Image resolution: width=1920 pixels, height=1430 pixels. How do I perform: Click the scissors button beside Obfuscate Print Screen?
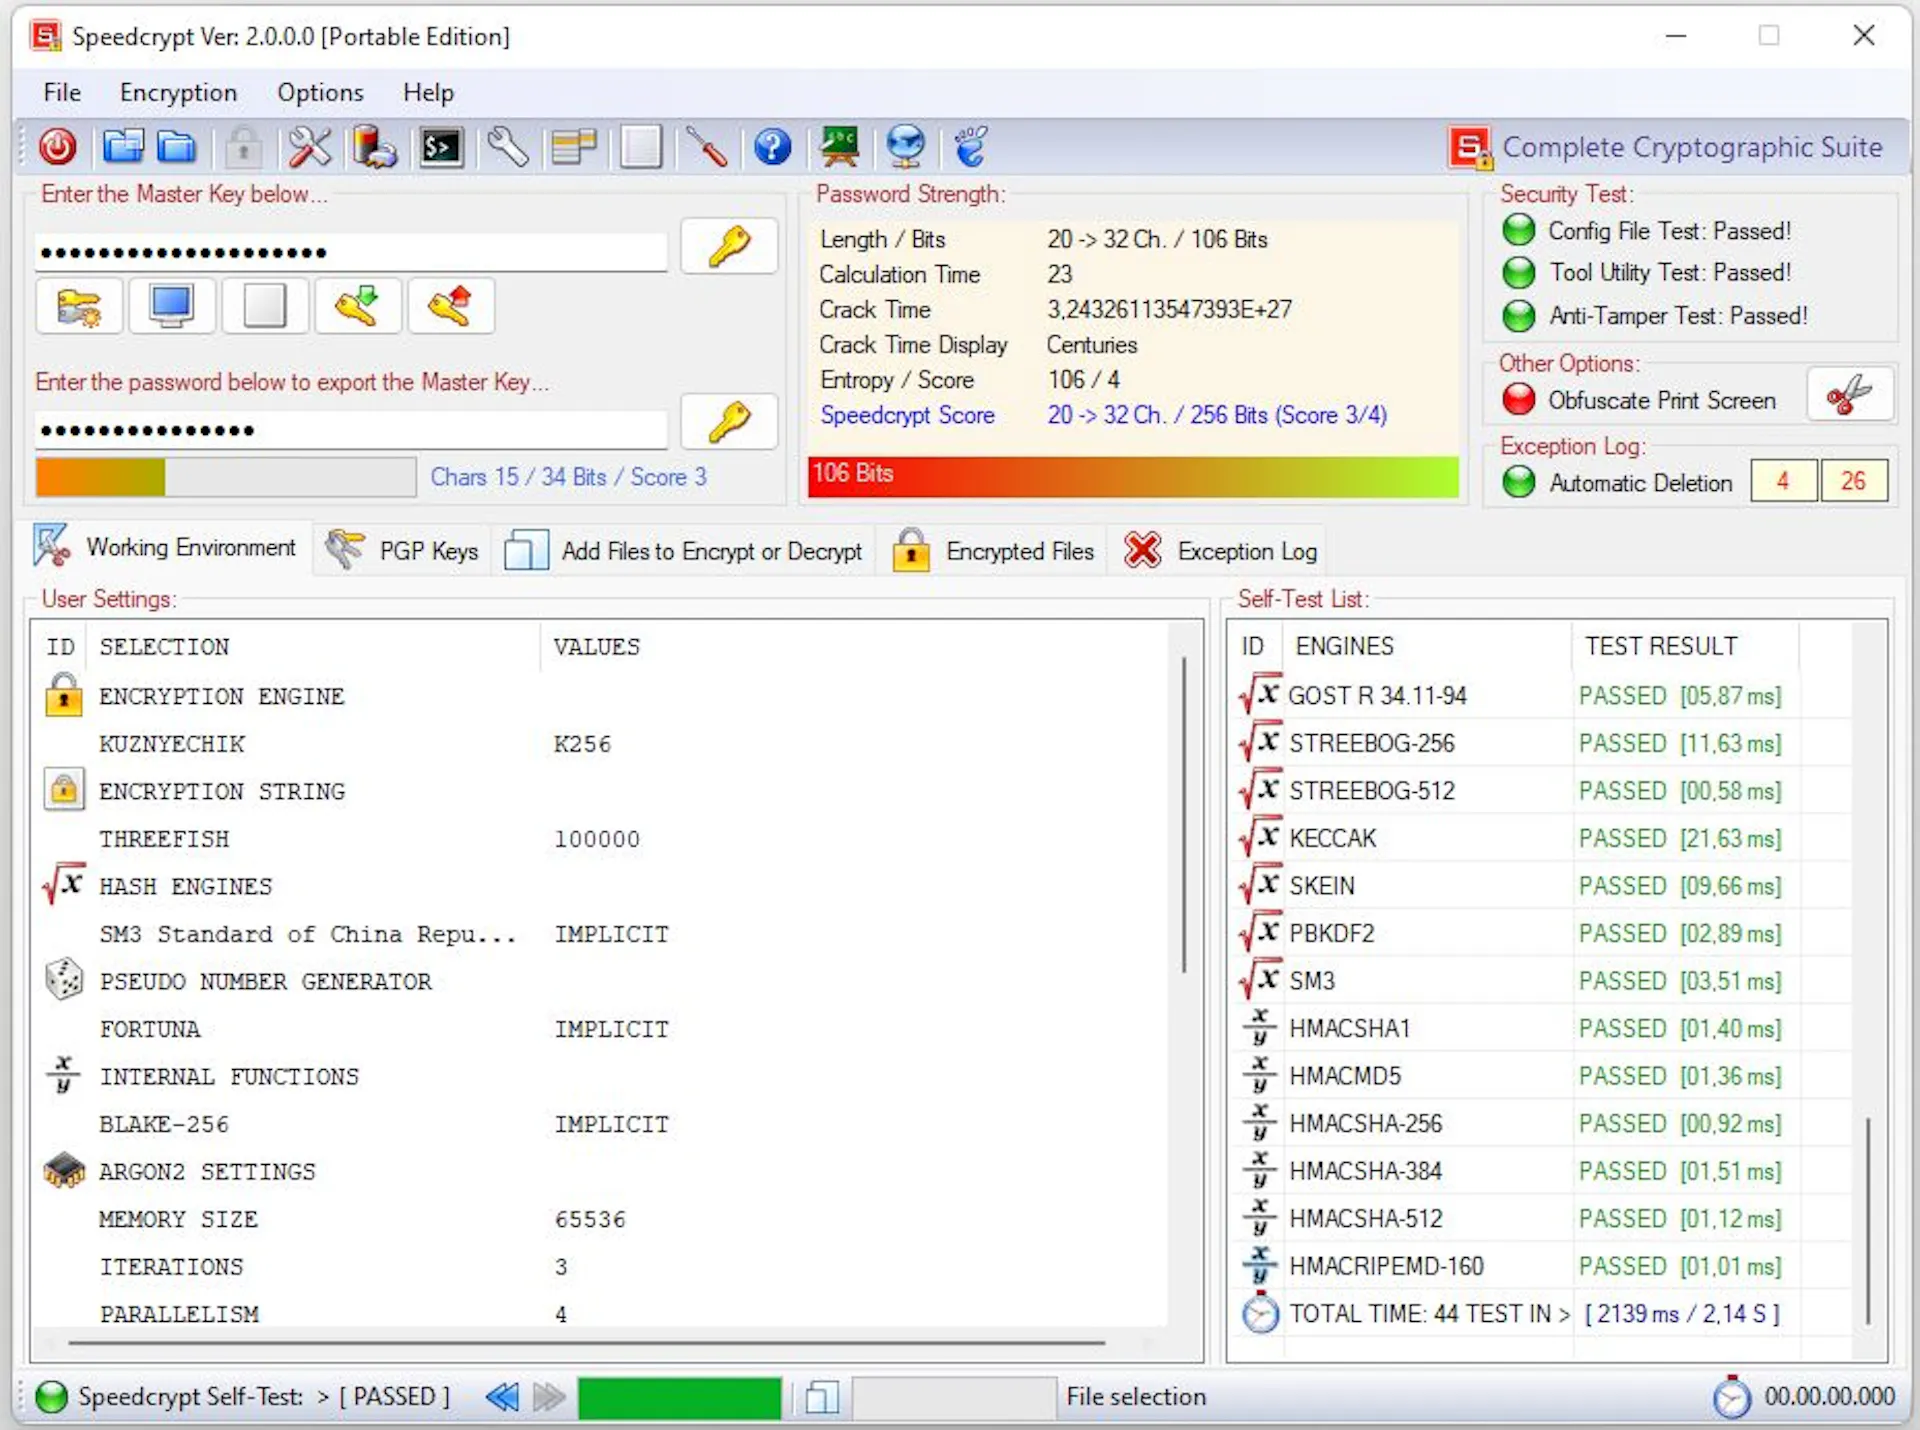(1849, 394)
